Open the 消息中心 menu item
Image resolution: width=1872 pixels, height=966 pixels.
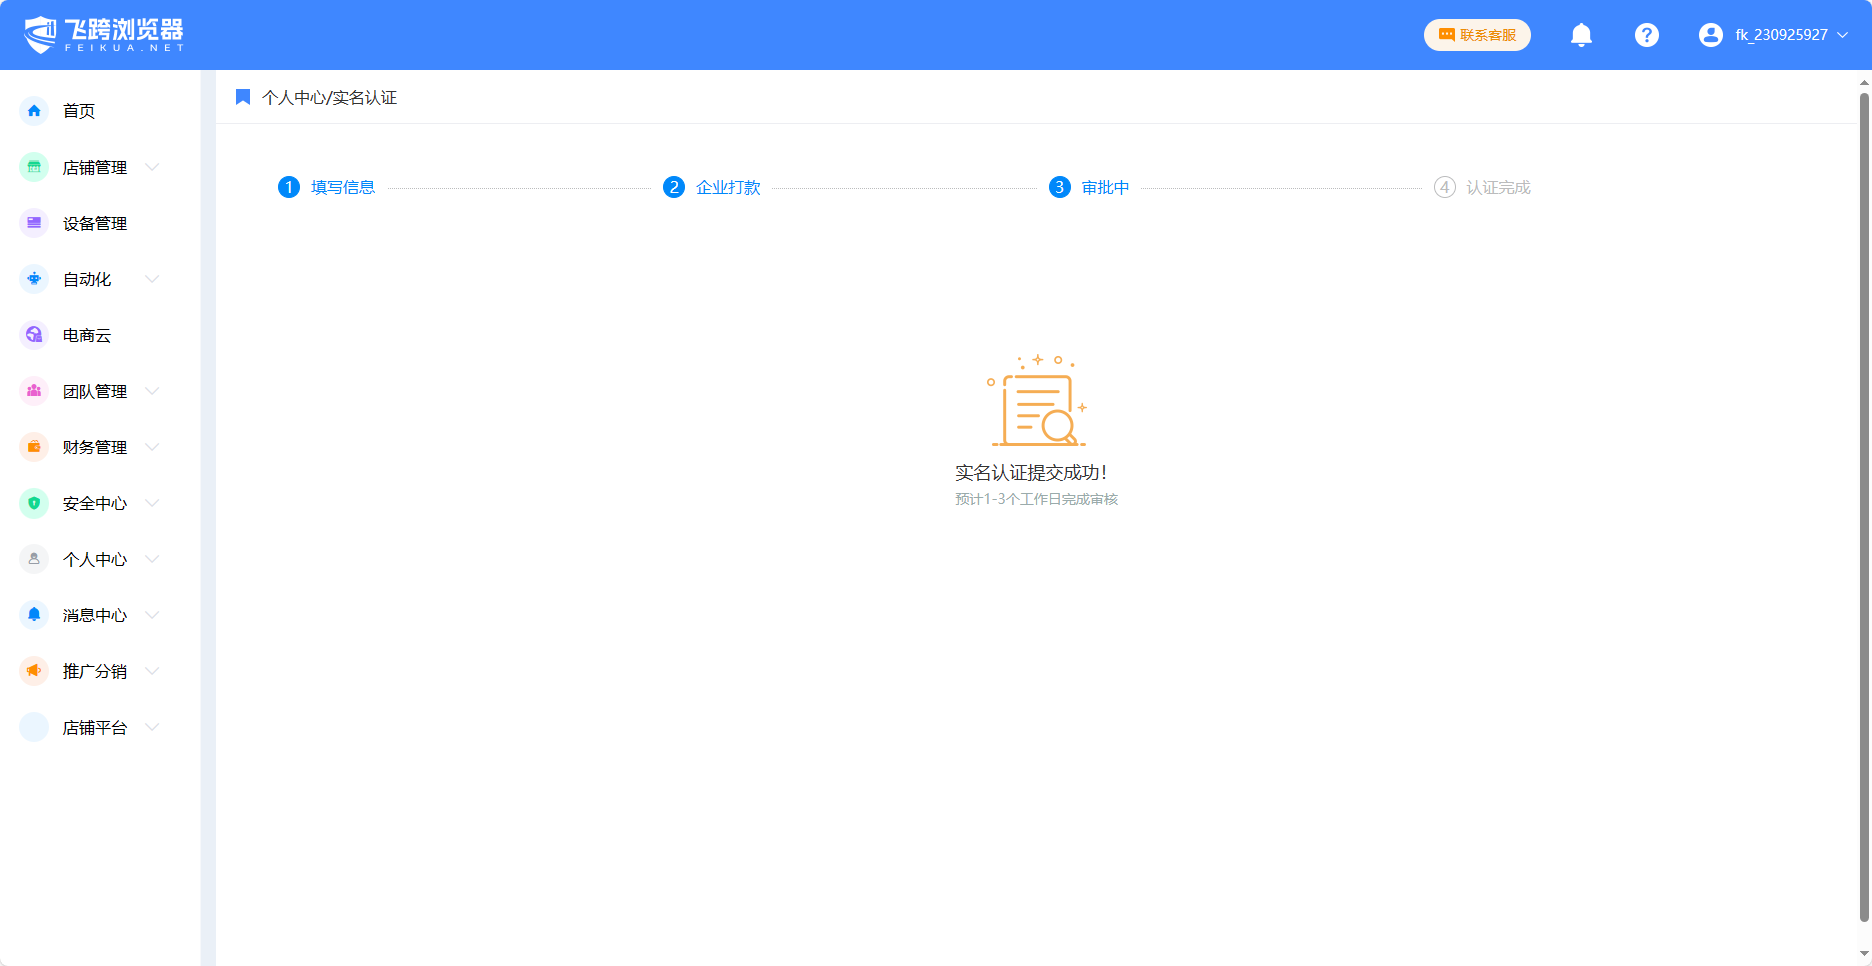pos(94,615)
